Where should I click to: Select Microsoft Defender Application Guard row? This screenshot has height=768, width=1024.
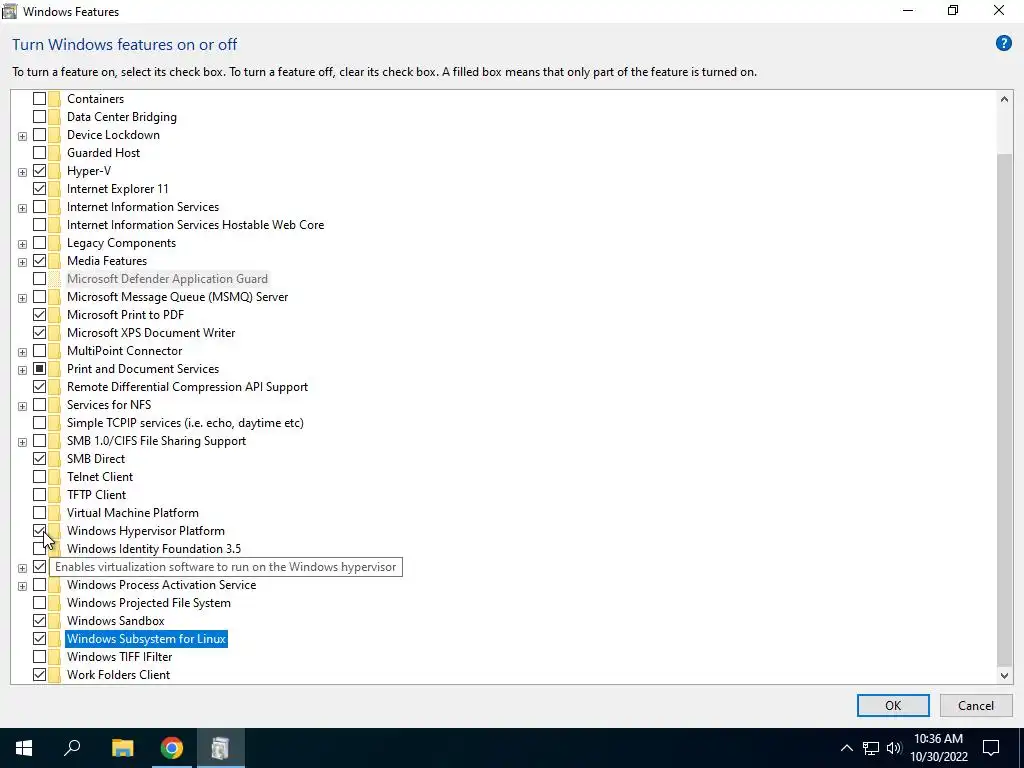pyautogui.click(x=167, y=279)
